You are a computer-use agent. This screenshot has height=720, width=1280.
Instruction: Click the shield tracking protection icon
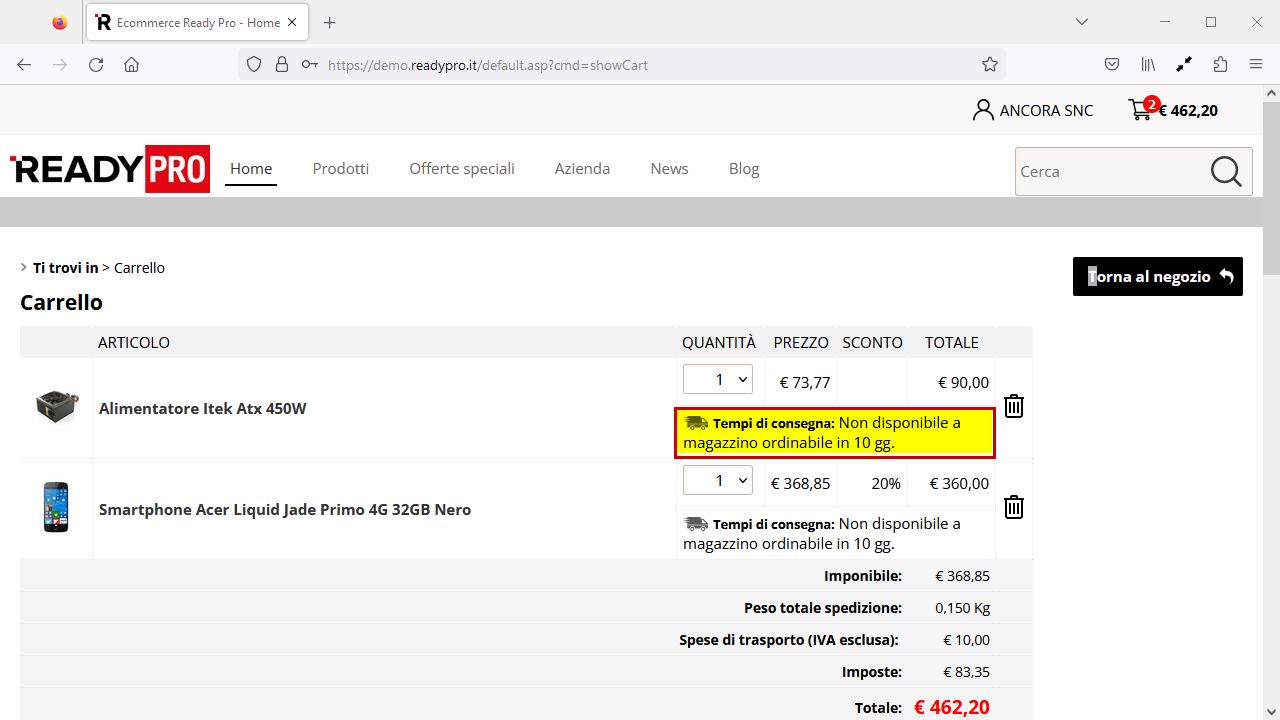click(254, 65)
